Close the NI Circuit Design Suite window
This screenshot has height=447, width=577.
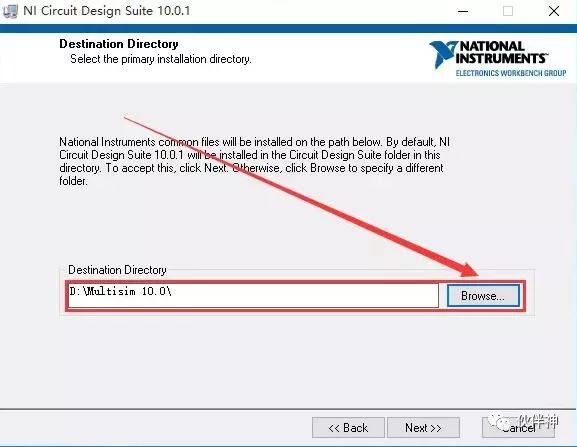coord(554,11)
